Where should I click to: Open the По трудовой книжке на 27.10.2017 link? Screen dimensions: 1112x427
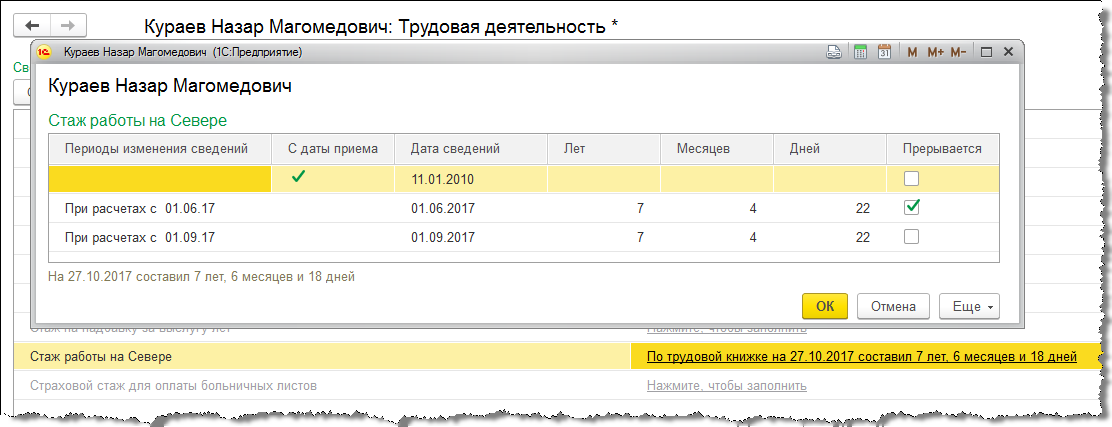[861, 357]
